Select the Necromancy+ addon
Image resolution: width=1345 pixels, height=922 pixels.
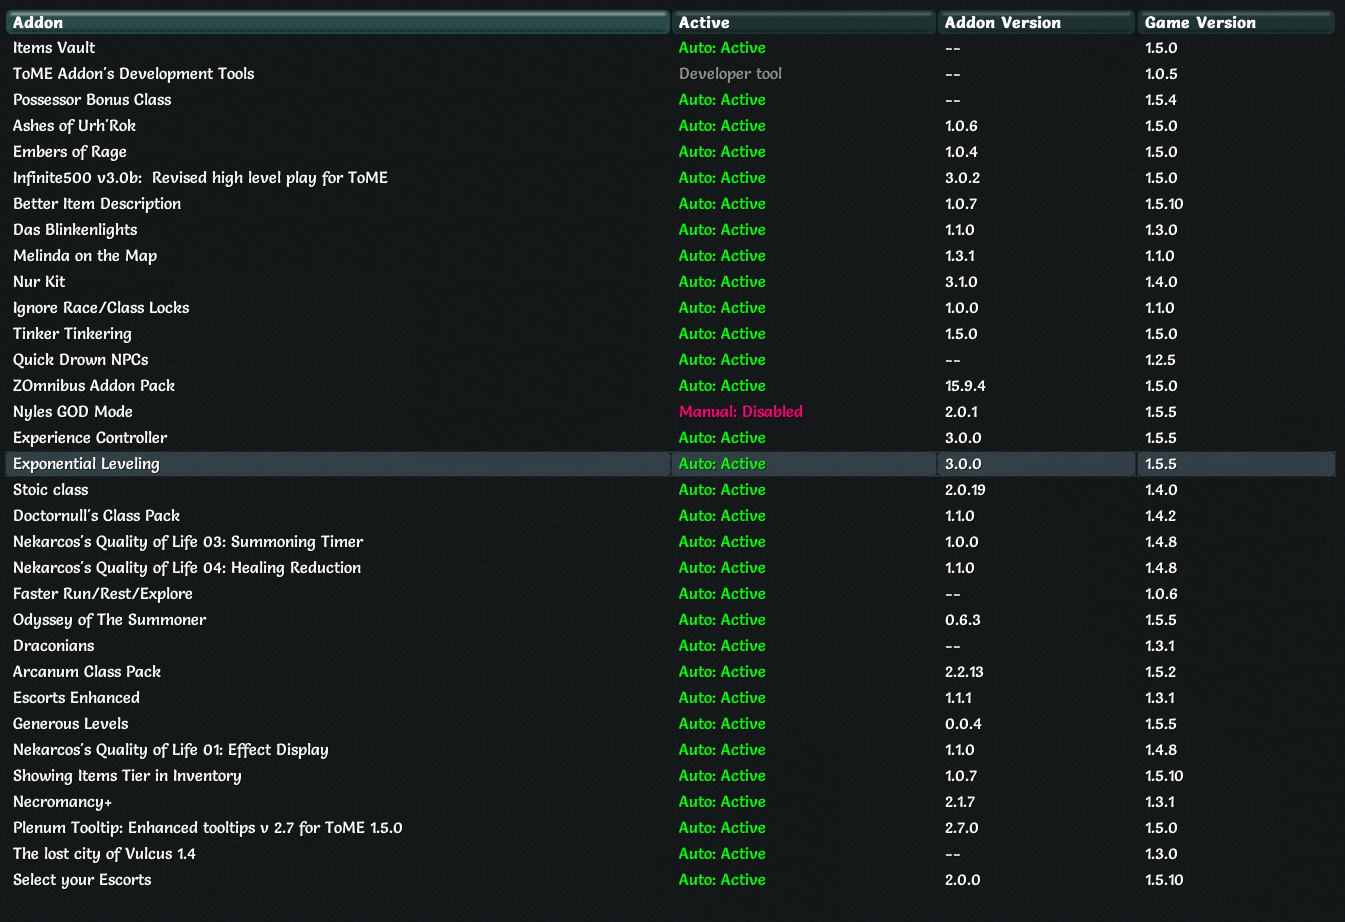click(62, 802)
